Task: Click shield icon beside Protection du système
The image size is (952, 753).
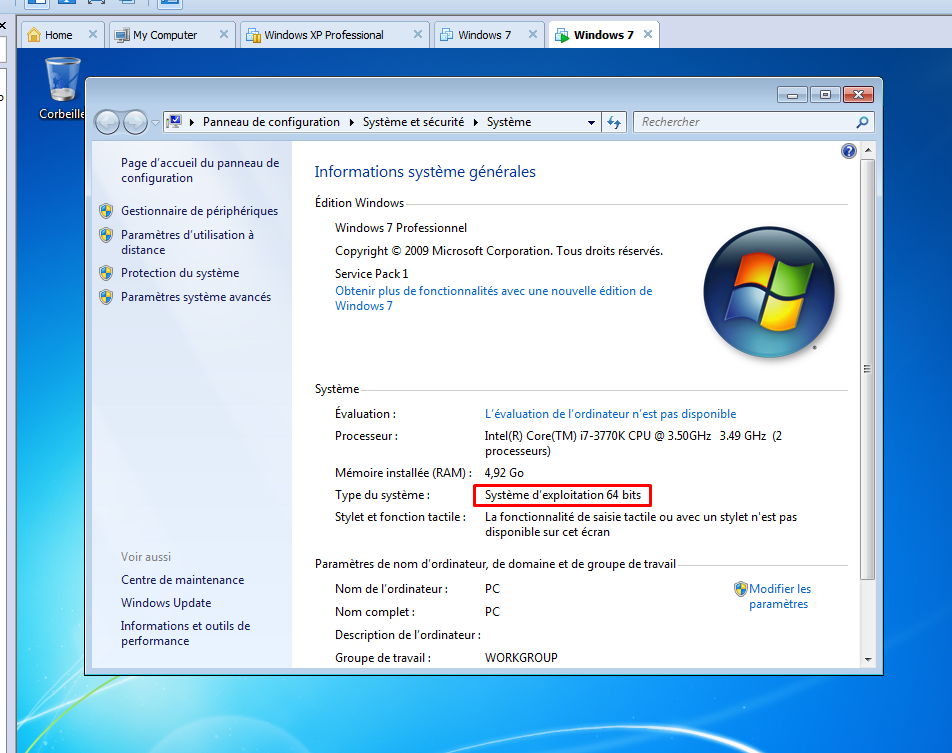Action: pyautogui.click(x=106, y=273)
